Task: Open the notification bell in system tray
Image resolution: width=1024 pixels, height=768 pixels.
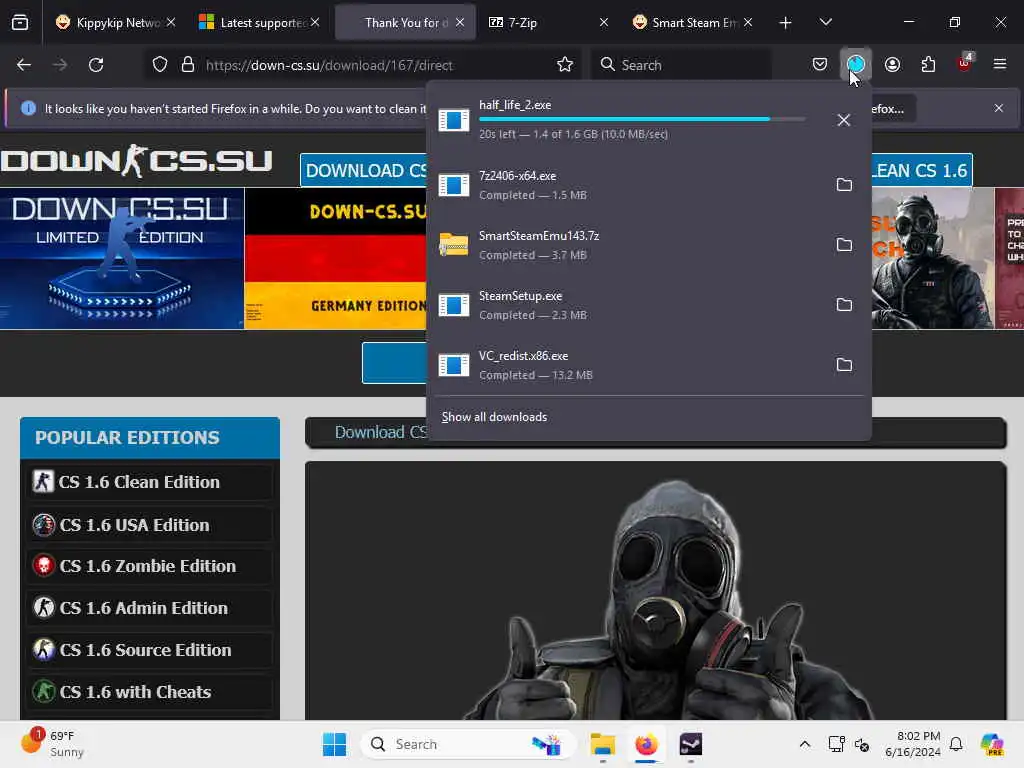Action: (x=956, y=744)
